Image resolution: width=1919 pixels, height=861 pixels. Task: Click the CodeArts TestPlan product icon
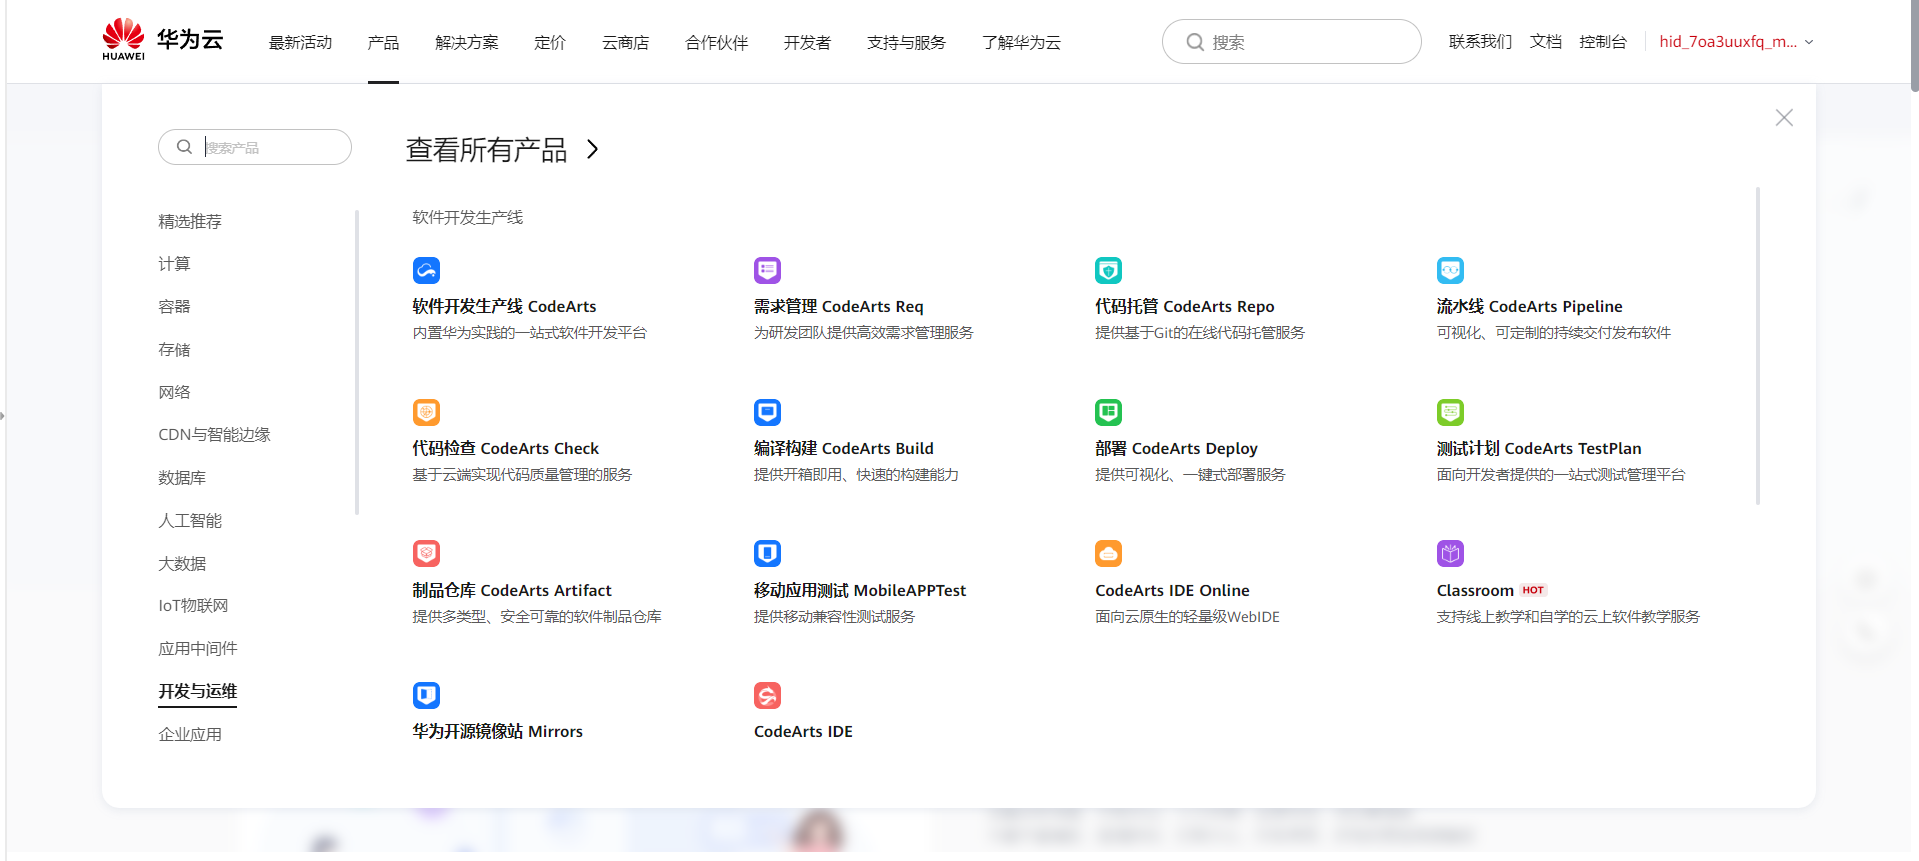click(x=1450, y=412)
